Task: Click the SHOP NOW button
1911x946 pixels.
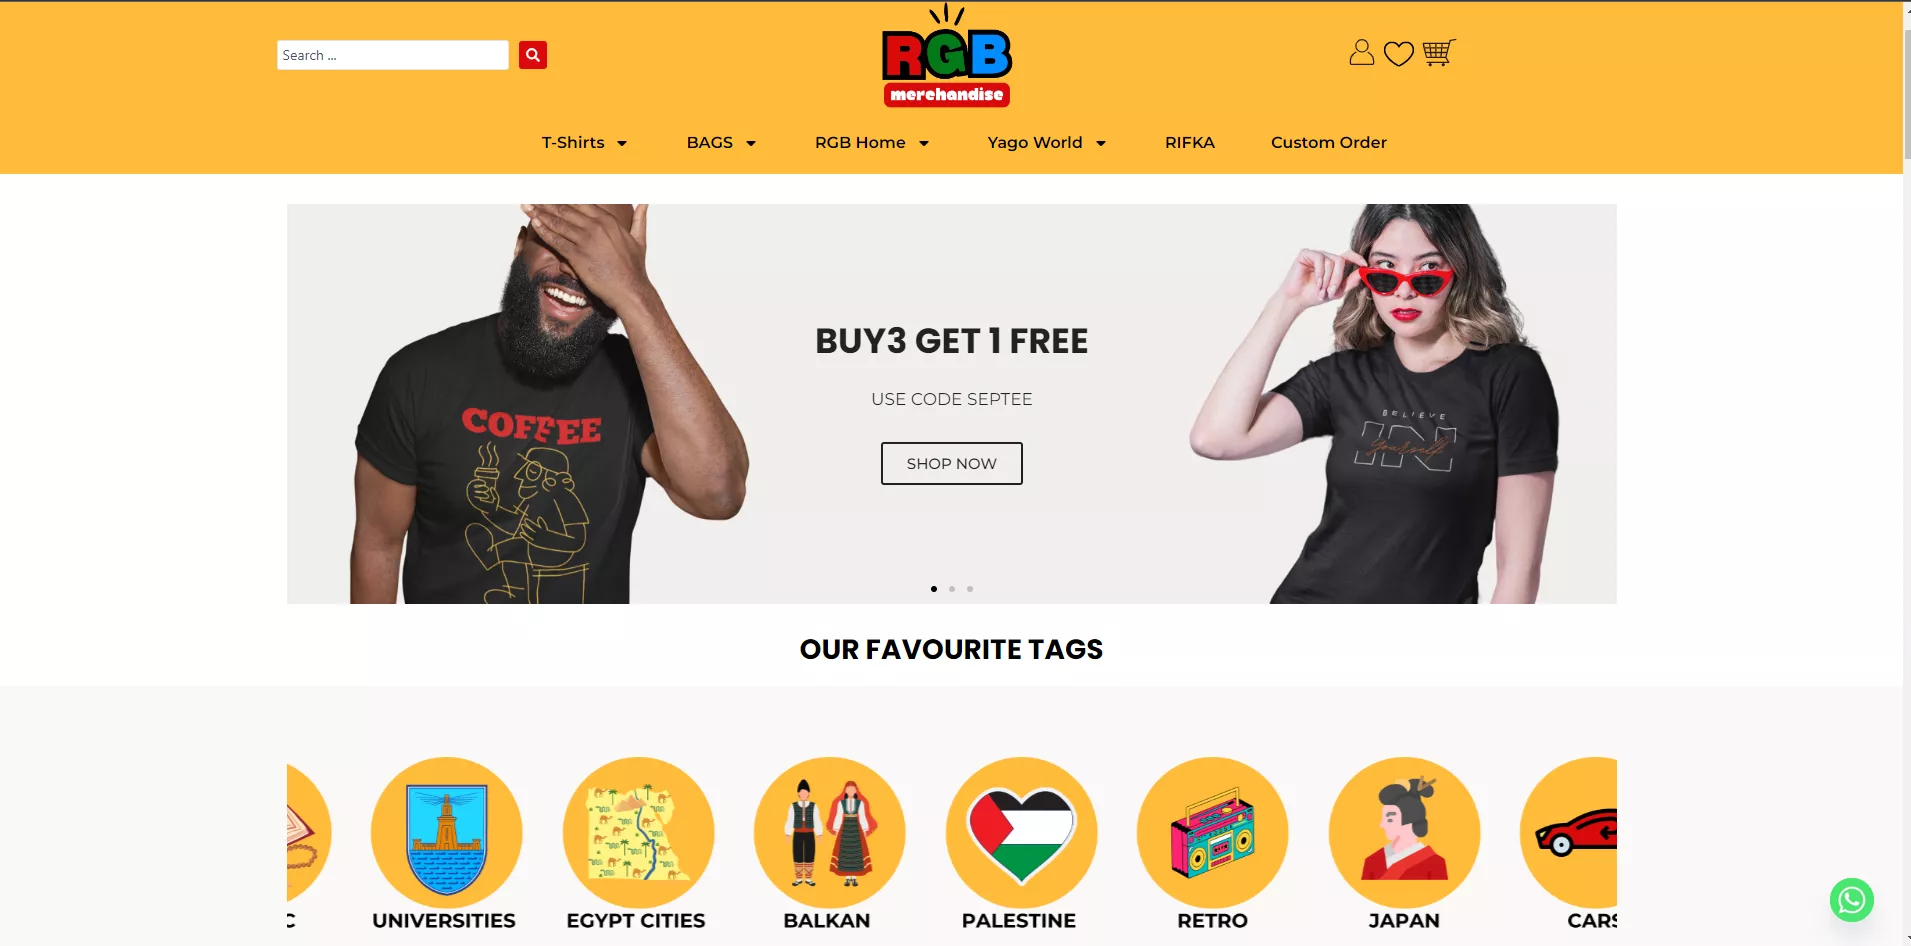Action: pyautogui.click(x=952, y=464)
